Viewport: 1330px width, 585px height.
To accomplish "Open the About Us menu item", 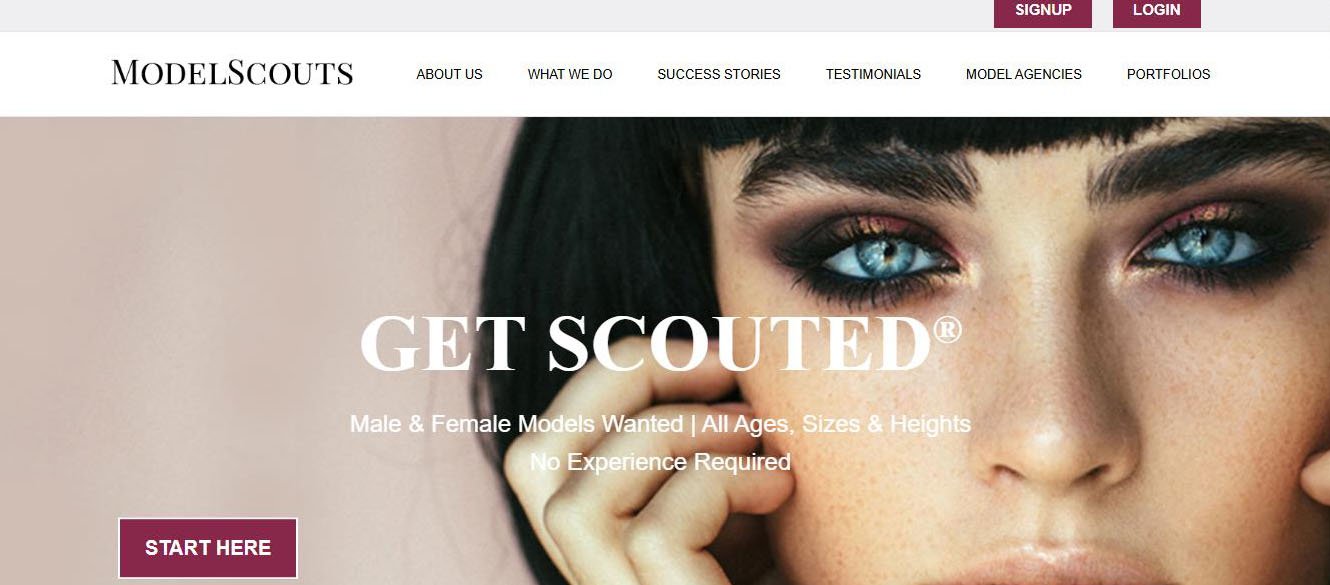I will tap(449, 74).
